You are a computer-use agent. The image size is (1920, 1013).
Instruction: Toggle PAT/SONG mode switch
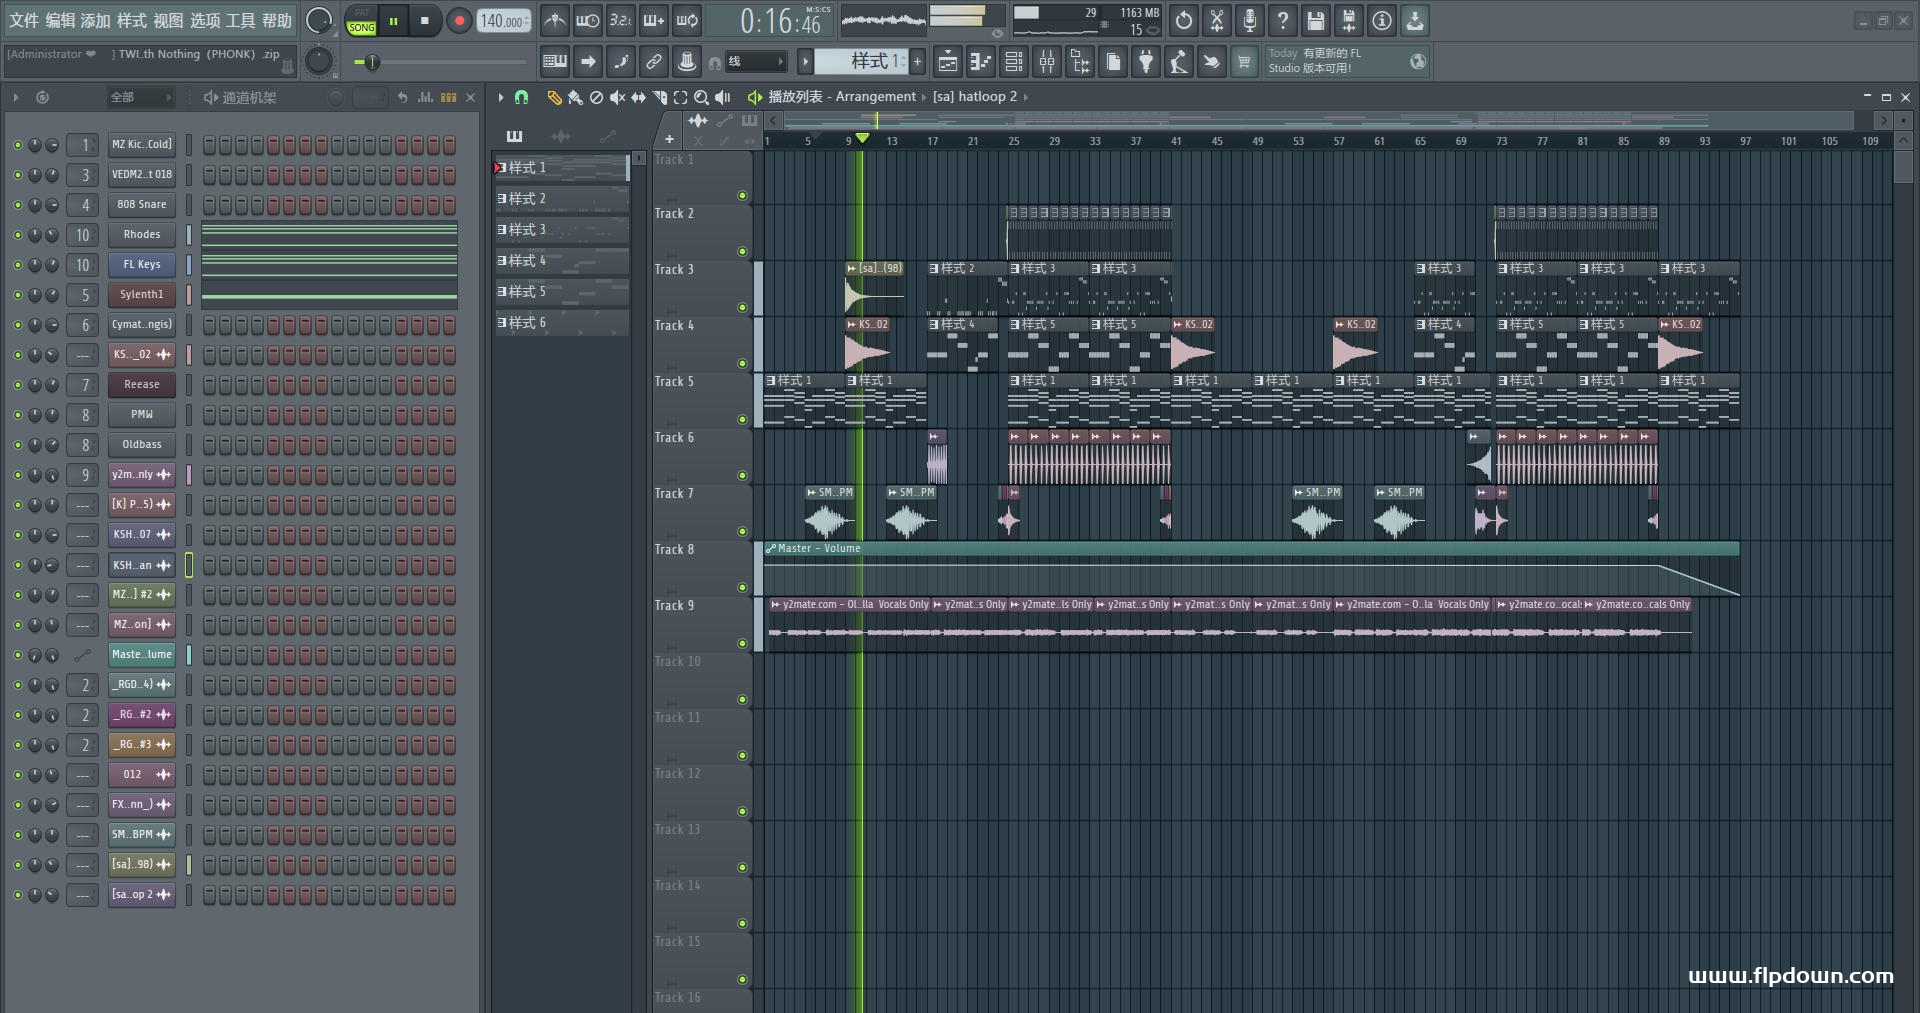(x=361, y=21)
